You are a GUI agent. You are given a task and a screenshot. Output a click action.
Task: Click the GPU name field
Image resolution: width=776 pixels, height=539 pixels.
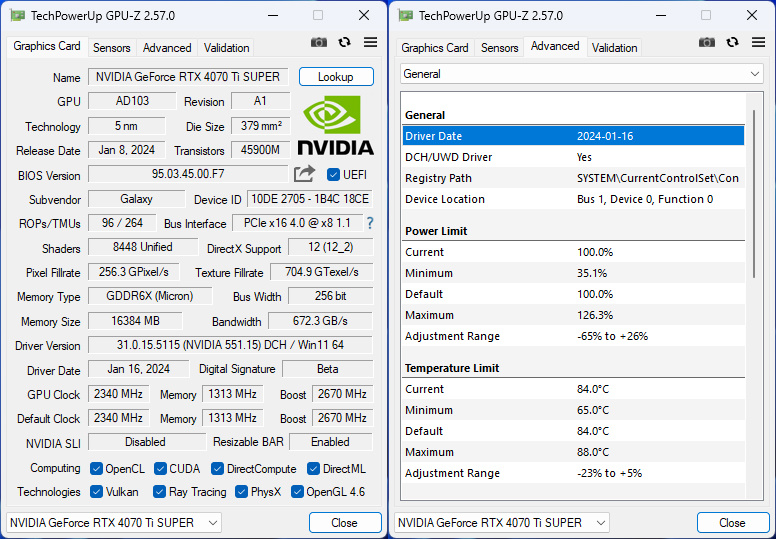click(188, 77)
